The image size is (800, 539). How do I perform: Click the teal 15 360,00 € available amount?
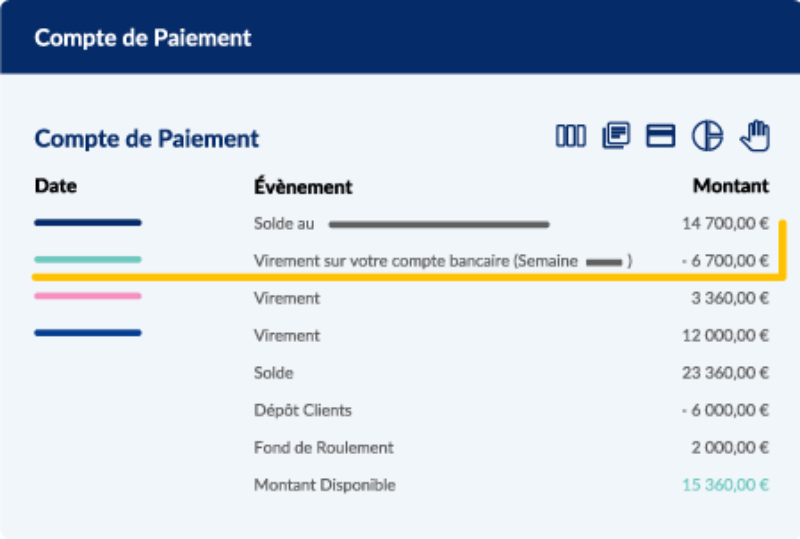[725, 485]
